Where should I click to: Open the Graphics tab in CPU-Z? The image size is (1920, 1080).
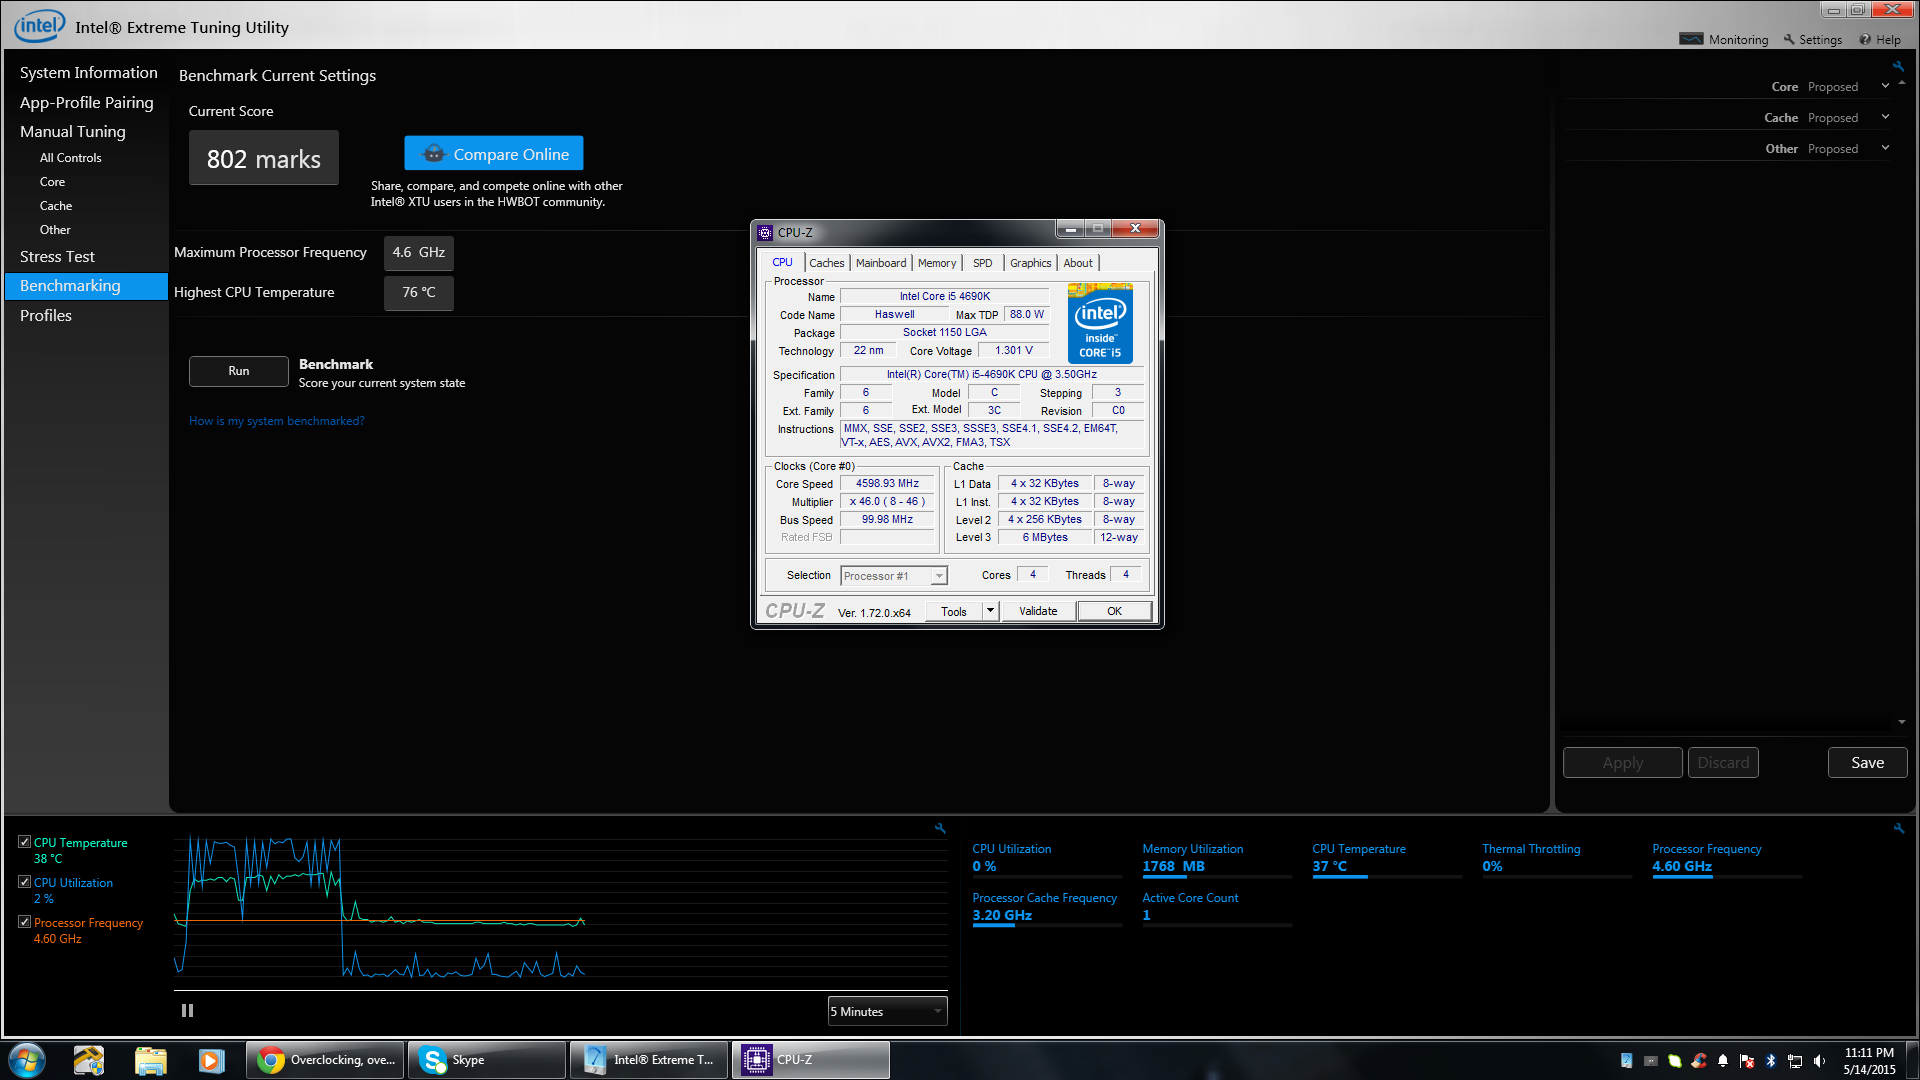tap(1030, 263)
